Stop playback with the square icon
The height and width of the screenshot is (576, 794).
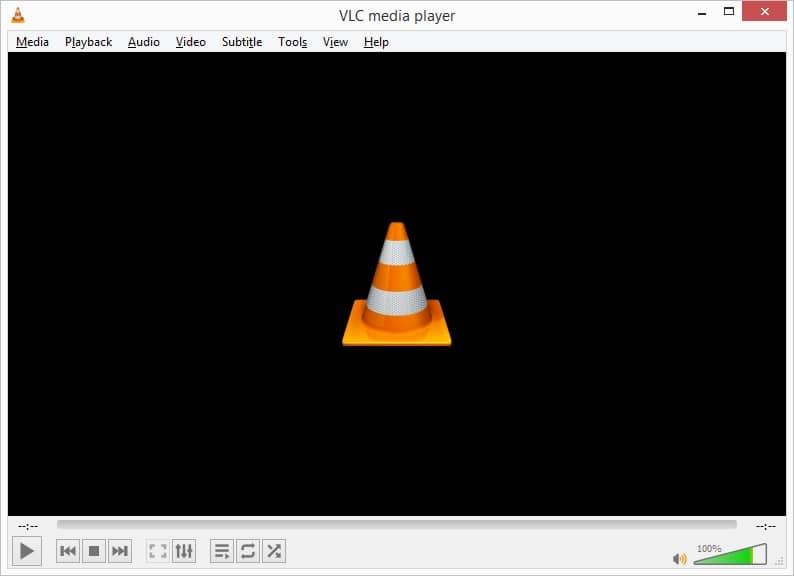(94, 551)
